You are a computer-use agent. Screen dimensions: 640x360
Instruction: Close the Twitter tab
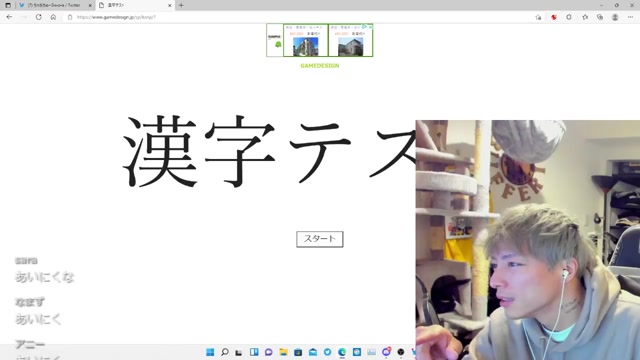pyautogui.click(x=90, y=5)
